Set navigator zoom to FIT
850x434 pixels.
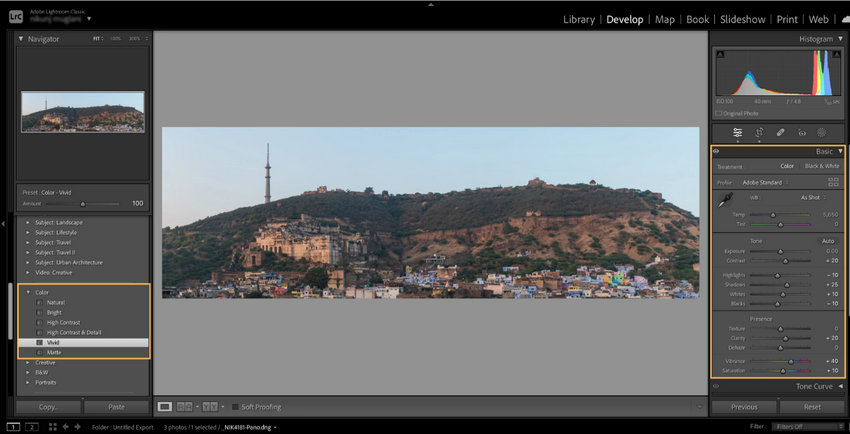coord(97,39)
